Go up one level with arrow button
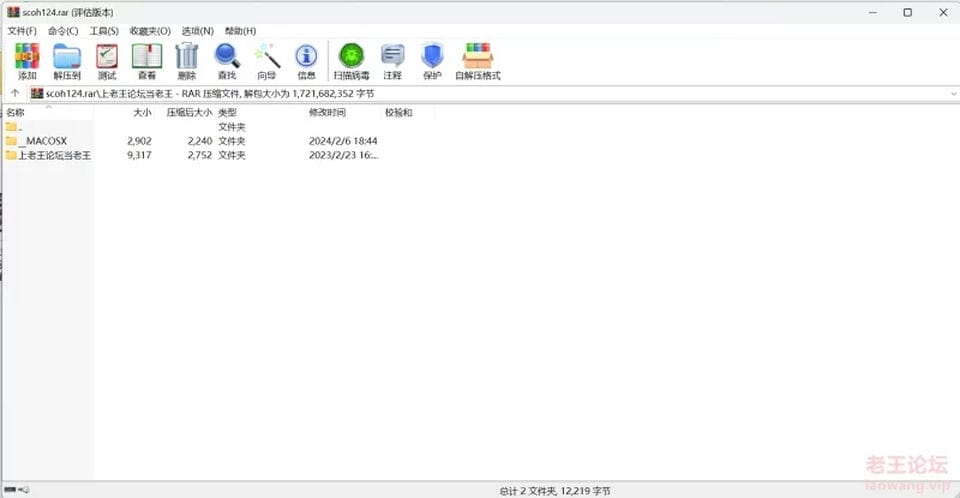The height and width of the screenshot is (498, 960). pos(15,94)
